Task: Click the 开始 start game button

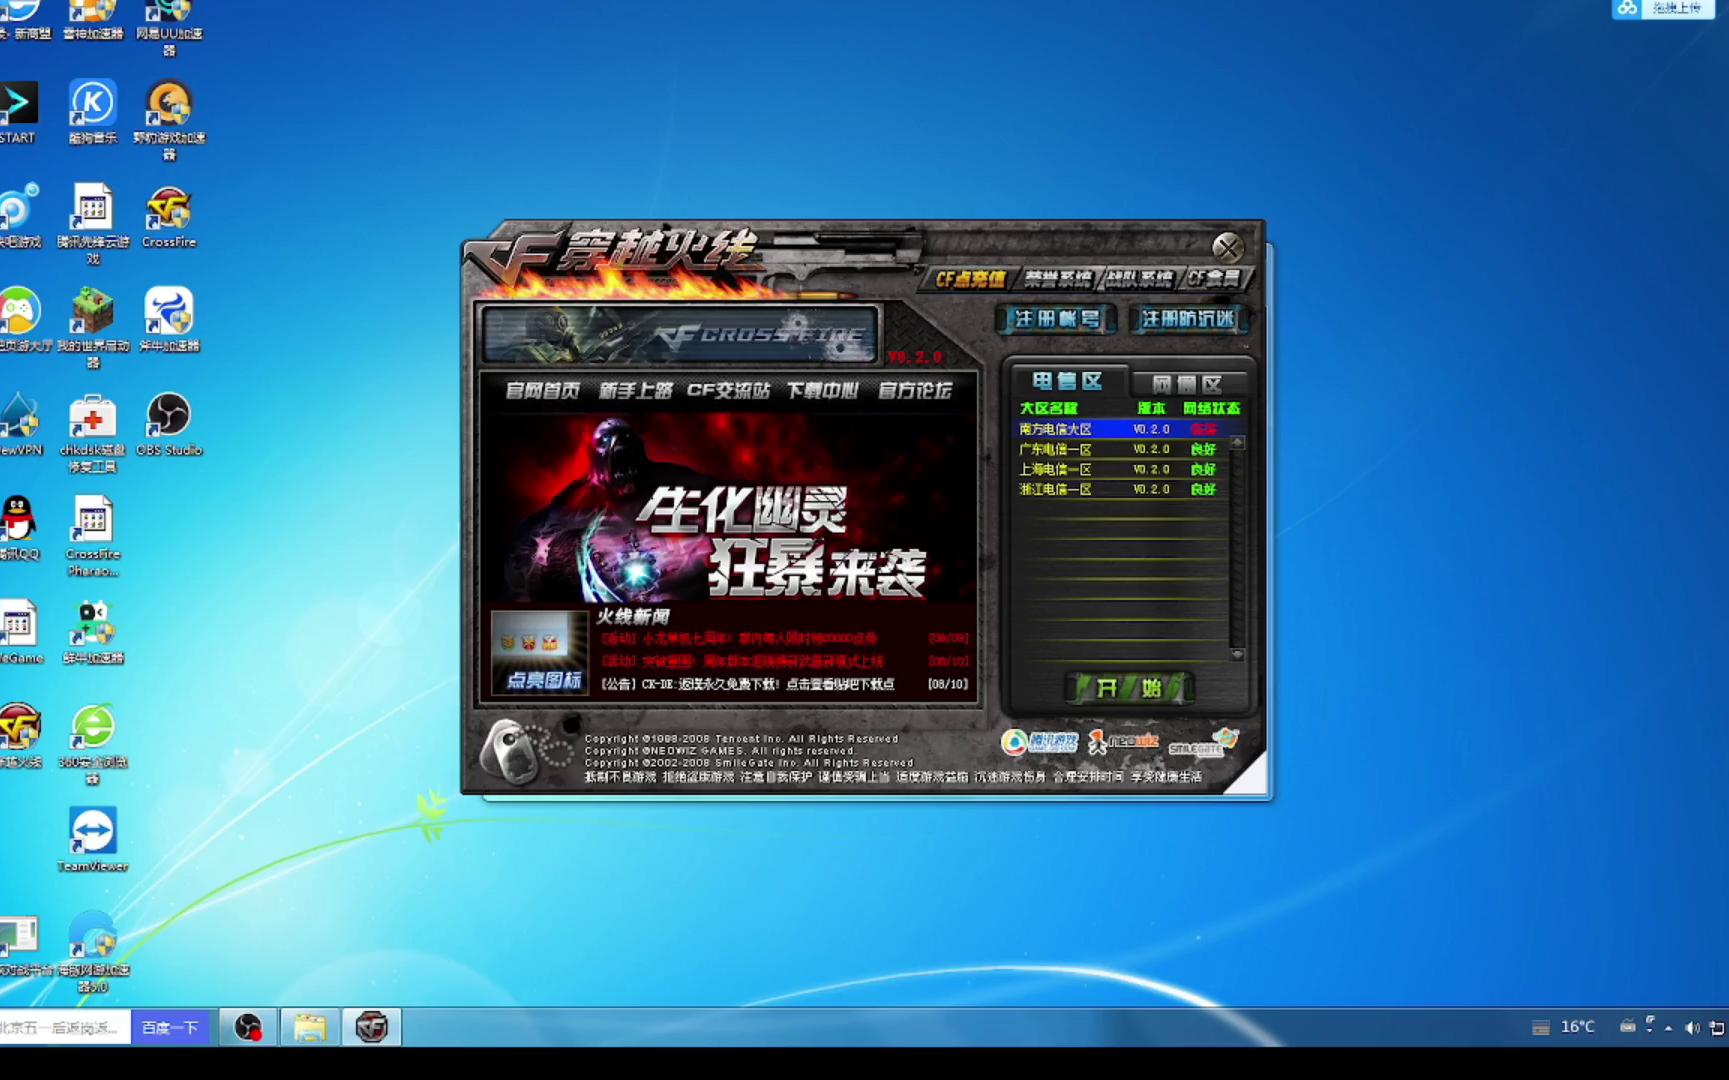Action: 1128,688
